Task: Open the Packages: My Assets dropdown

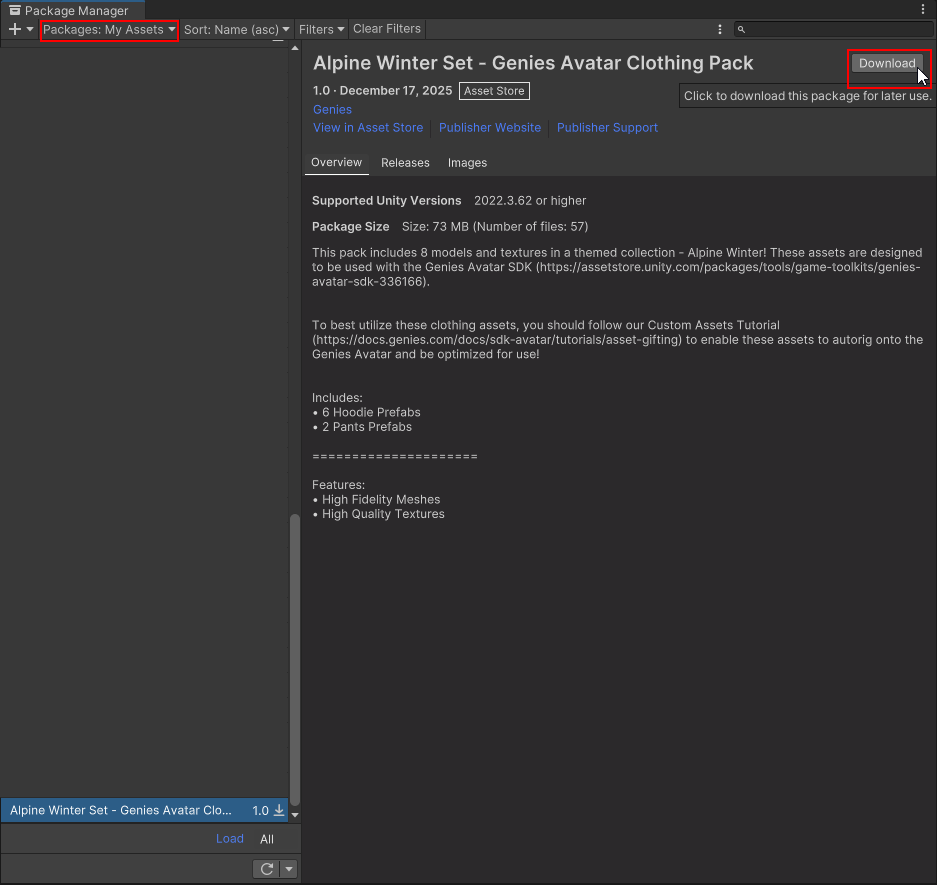Action: click(109, 30)
